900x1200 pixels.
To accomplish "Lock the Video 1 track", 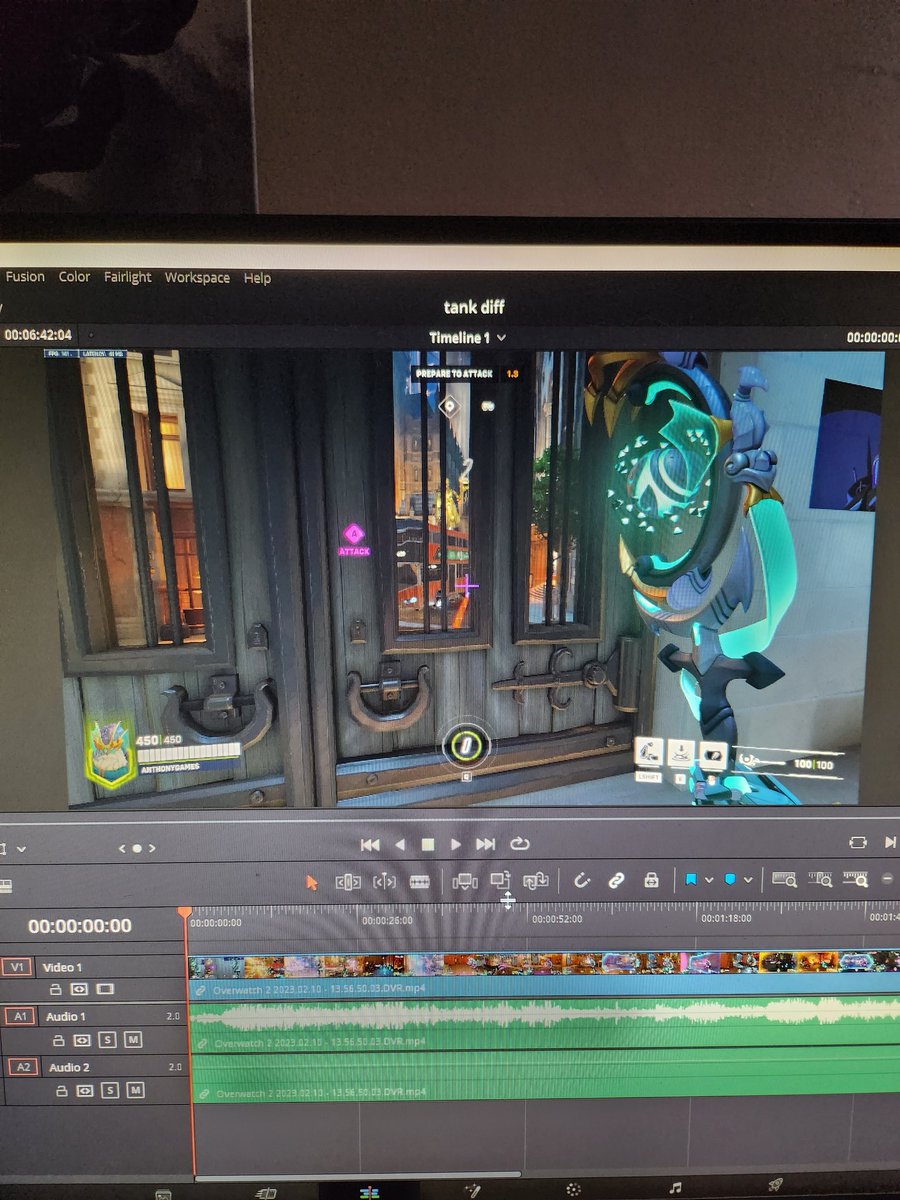I will tap(57, 989).
